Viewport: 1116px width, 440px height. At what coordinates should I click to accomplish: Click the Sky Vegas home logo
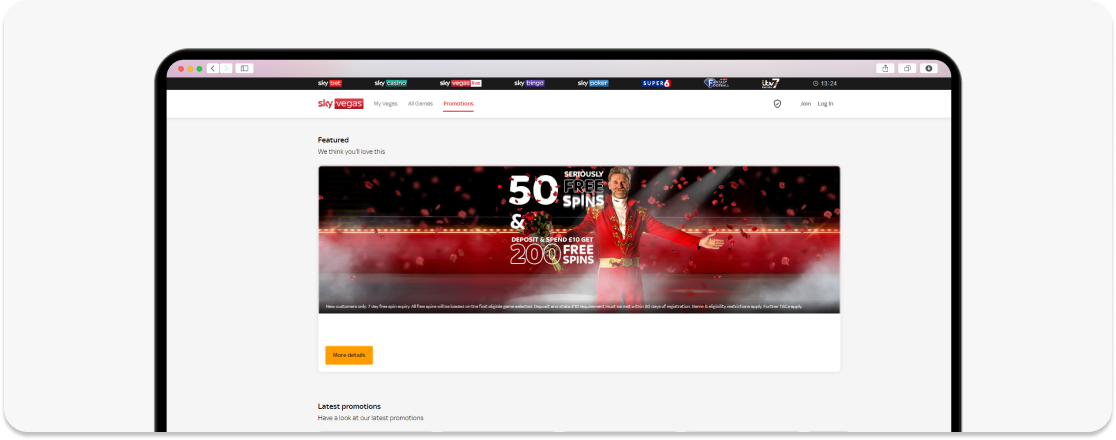coord(340,104)
